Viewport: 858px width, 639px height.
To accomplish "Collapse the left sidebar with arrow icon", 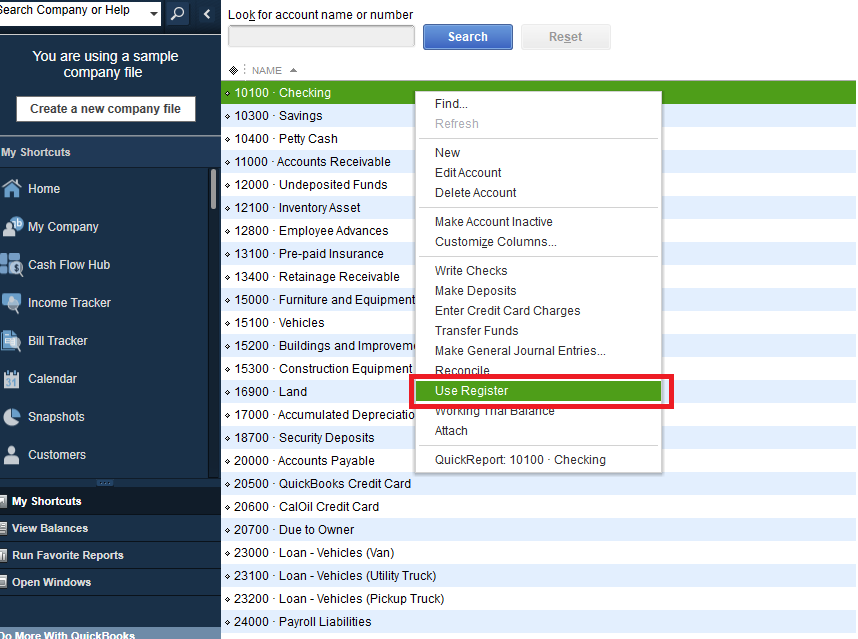I will coord(207,14).
